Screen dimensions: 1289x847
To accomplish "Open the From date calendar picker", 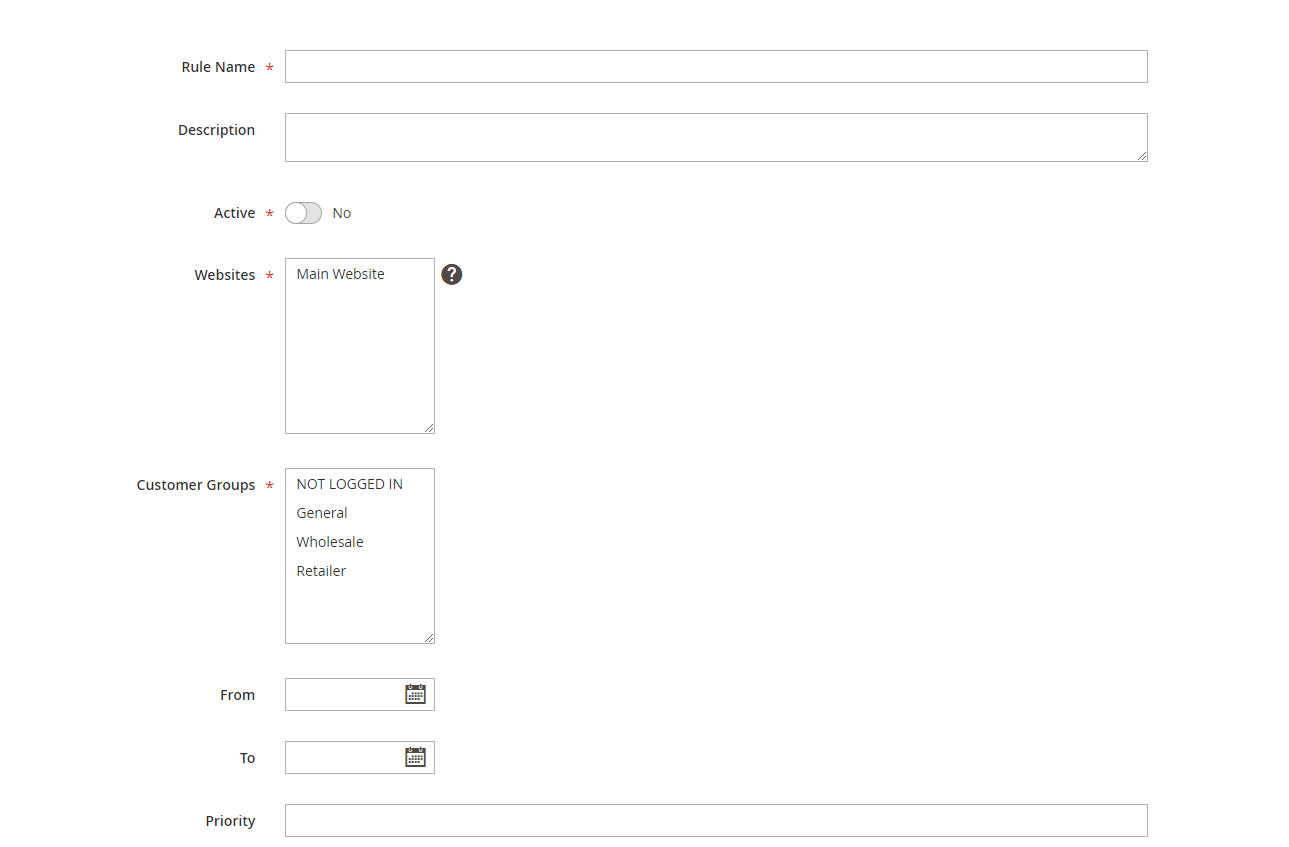I will pyautogui.click(x=415, y=694).
